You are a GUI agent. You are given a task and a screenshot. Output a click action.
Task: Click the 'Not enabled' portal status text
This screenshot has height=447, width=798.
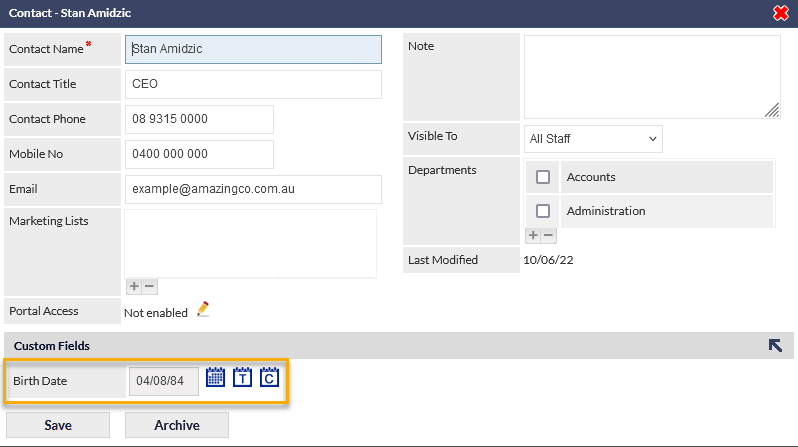156,313
